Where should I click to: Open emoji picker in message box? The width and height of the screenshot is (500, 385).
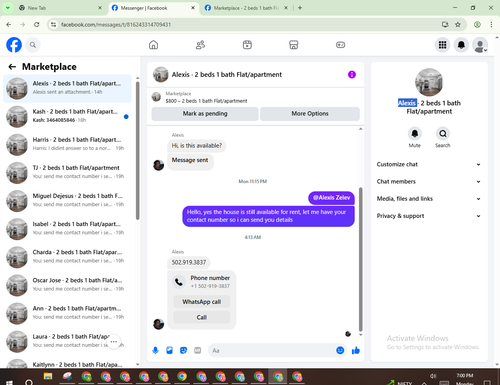point(340,350)
